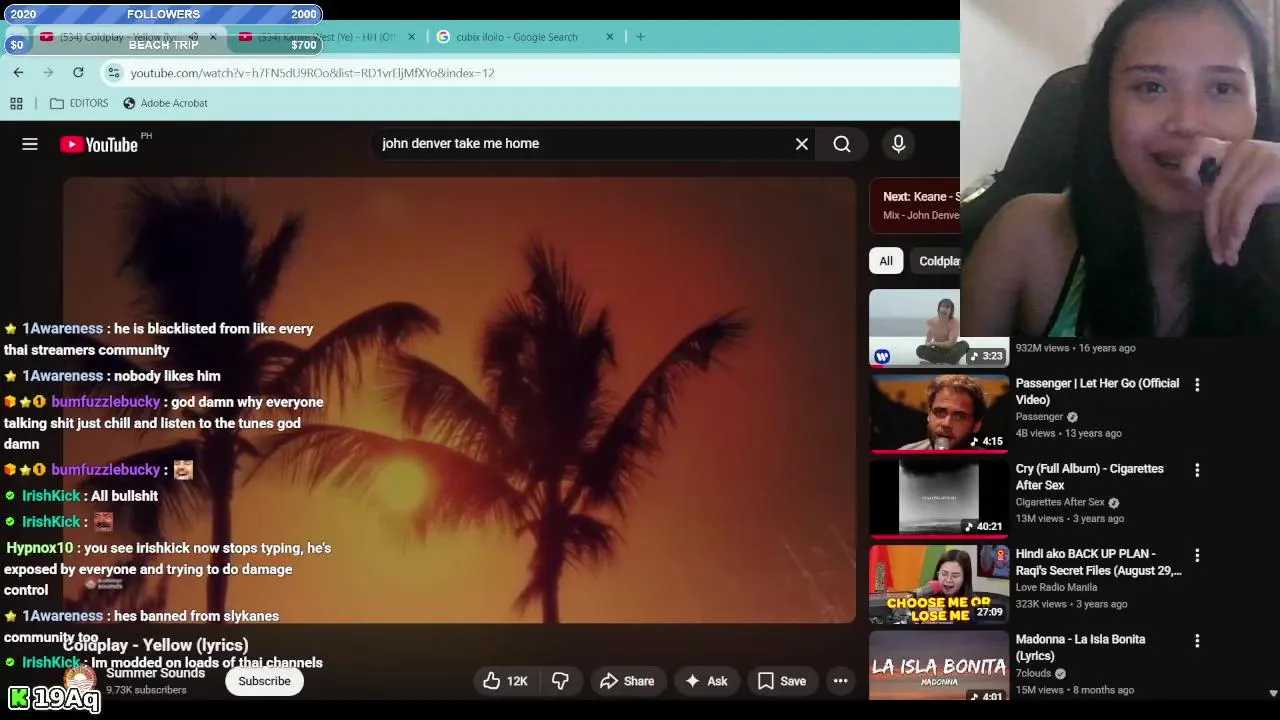Open Passenger Let Her Go thumbnail
This screenshot has width=1280, height=720.
tap(939, 413)
